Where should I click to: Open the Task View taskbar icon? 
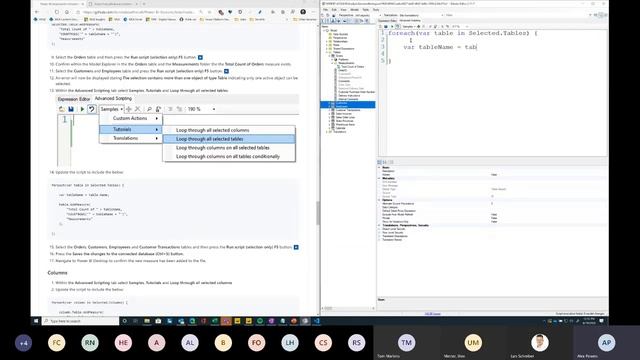click(136, 321)
